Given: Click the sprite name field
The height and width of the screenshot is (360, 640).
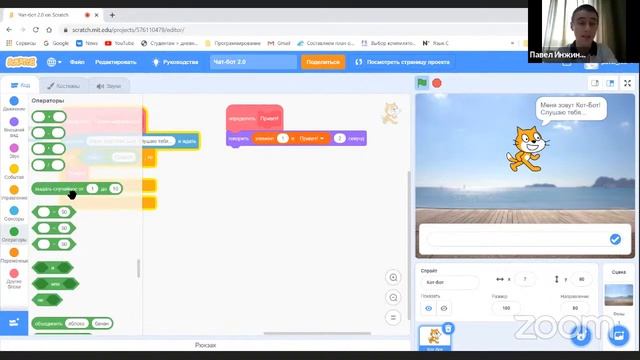Looking at the screenshot, I should pos(449,282).
